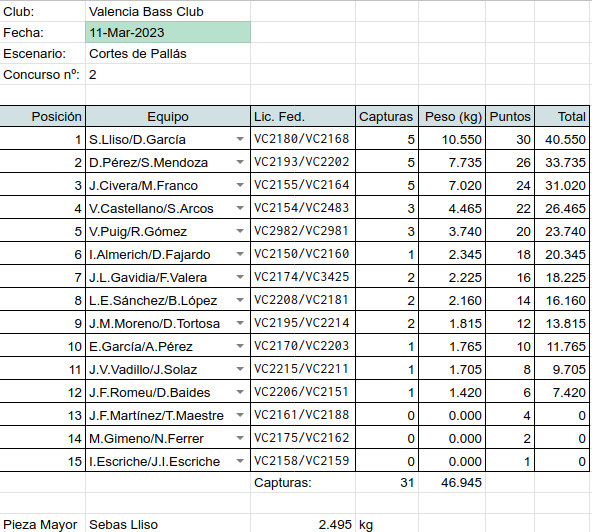592x532 pixels.
Task: Open dropdown for D.Pérez/S.Mendoza team
Action: coord(240,162)
